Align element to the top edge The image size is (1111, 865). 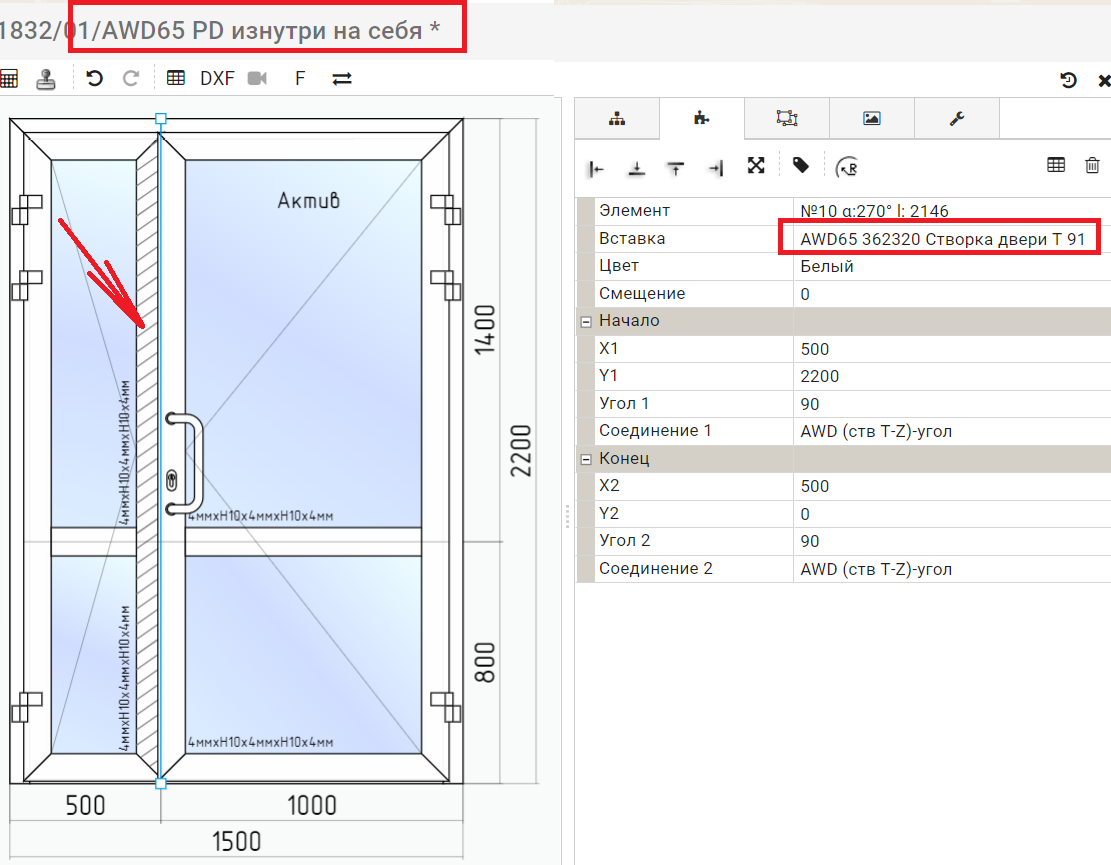pyautogui.click(x=676, y=168)
